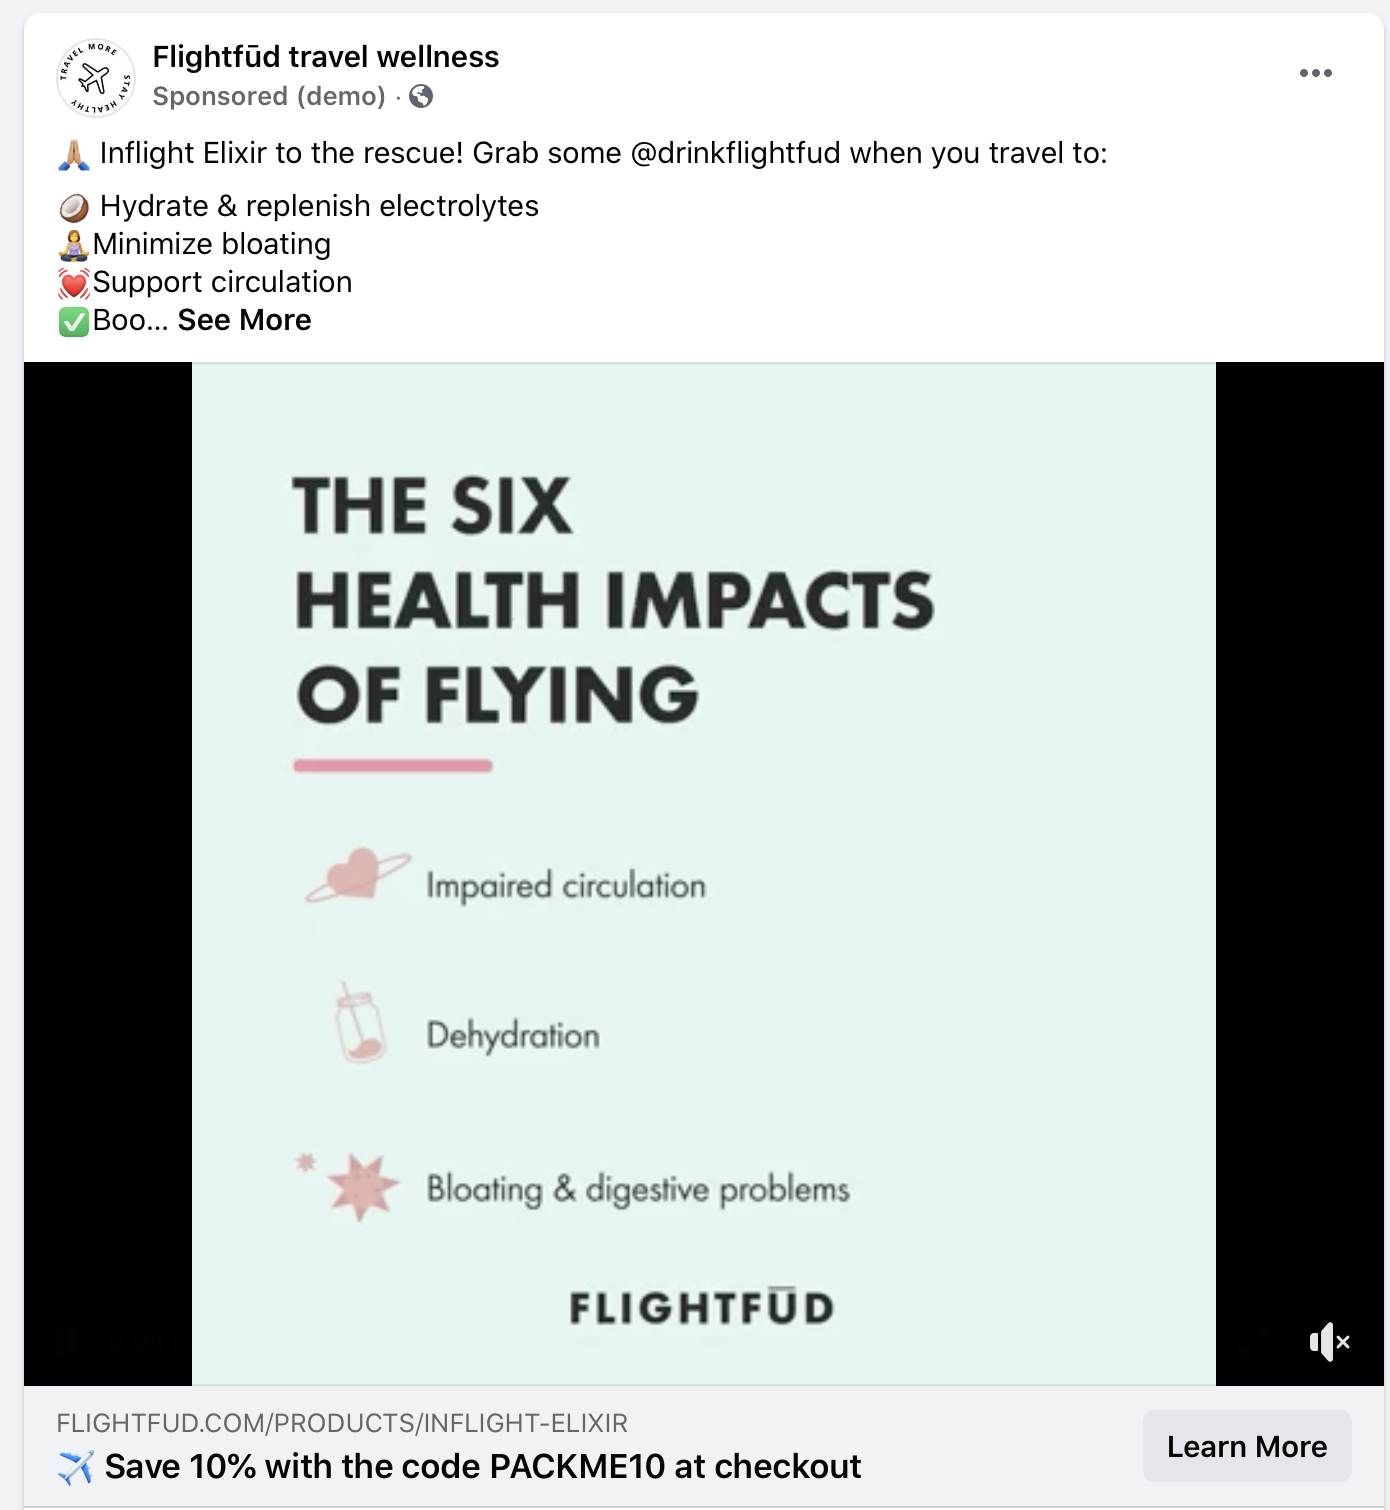The image size is (1390, 1510).
Task: Open the Flightfūd round airplane logo avatar
Action: (95, 77)
